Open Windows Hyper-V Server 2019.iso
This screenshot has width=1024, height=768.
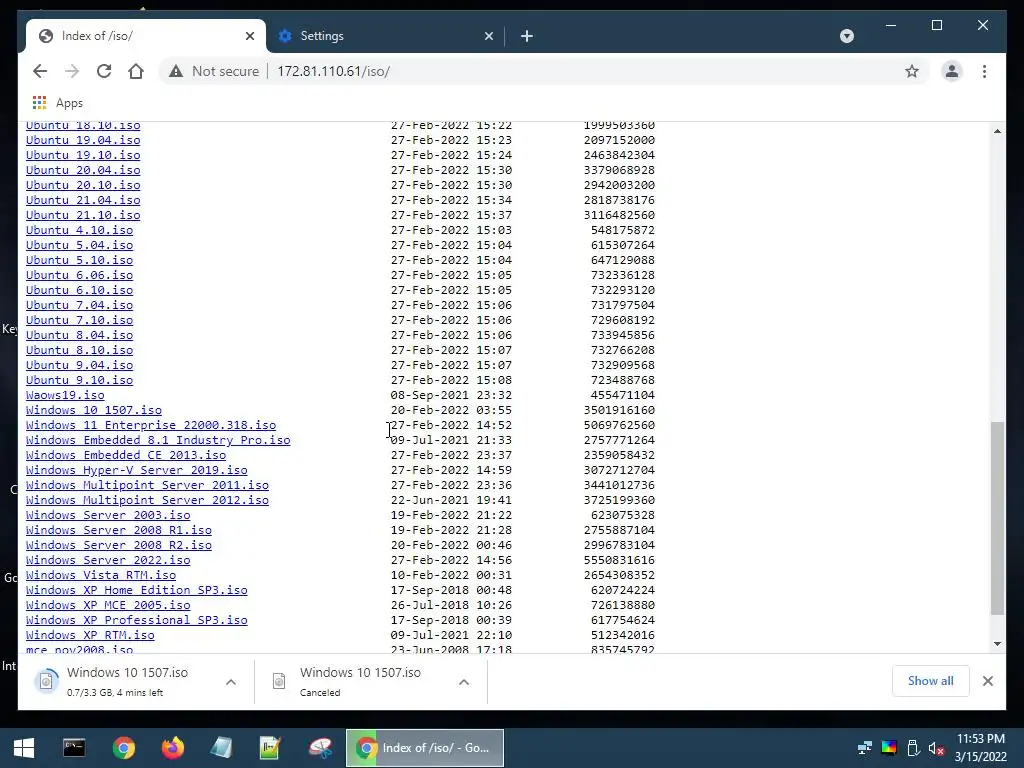[x=136, y=470]
